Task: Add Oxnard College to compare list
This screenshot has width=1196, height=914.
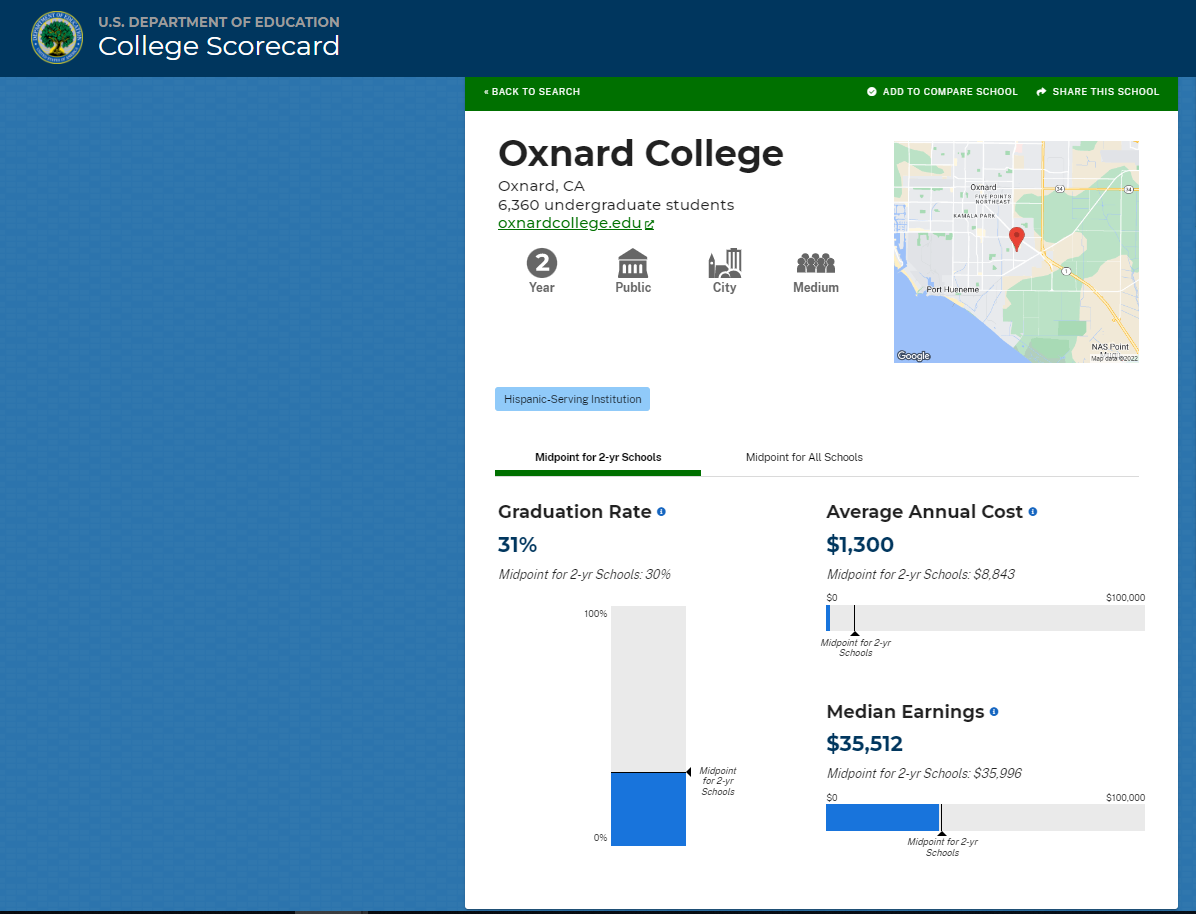Action: tap(942, 92)
